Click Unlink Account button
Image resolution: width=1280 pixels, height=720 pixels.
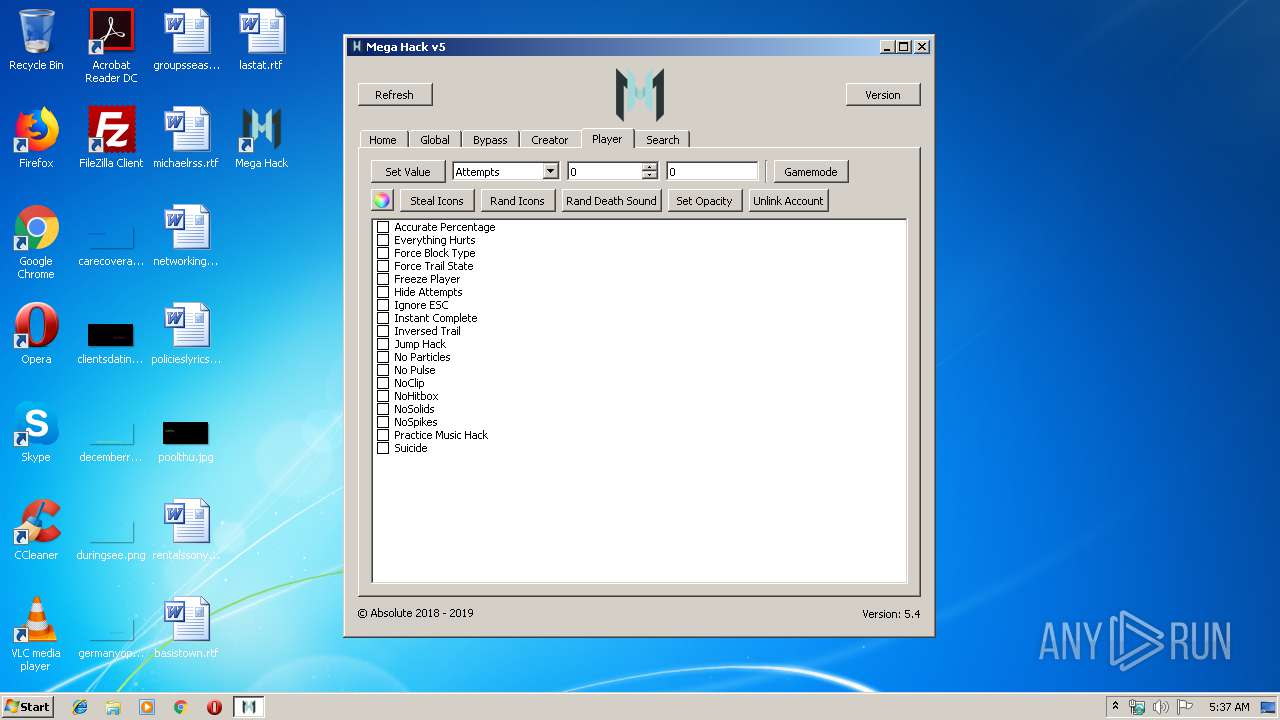pyautogui.click(x=789, y=201)
